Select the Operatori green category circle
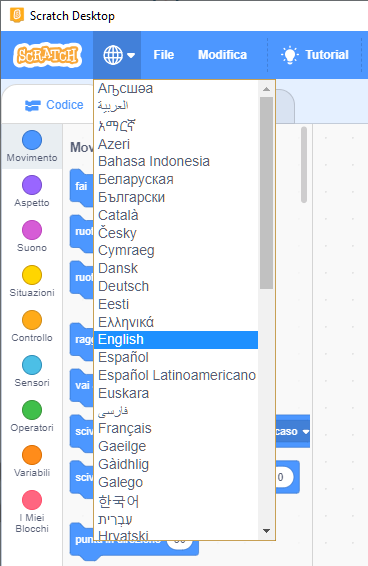 pos(32,410)
